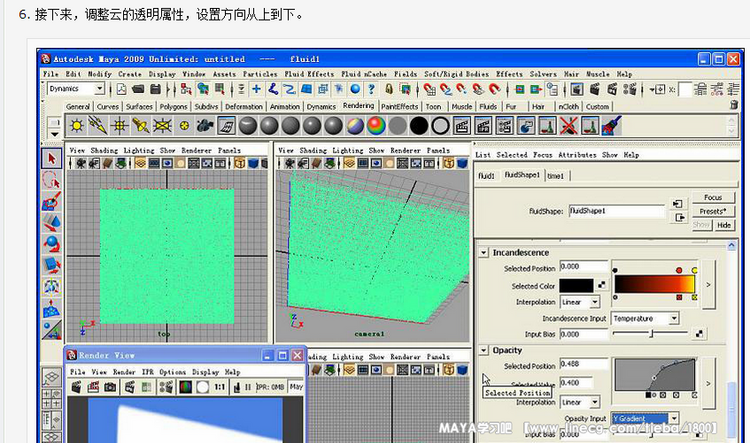The width and height of the screenshot is (750, 443).
Task: Select the red marker on incandescence ramp
Action: click(x=679, y=270)
